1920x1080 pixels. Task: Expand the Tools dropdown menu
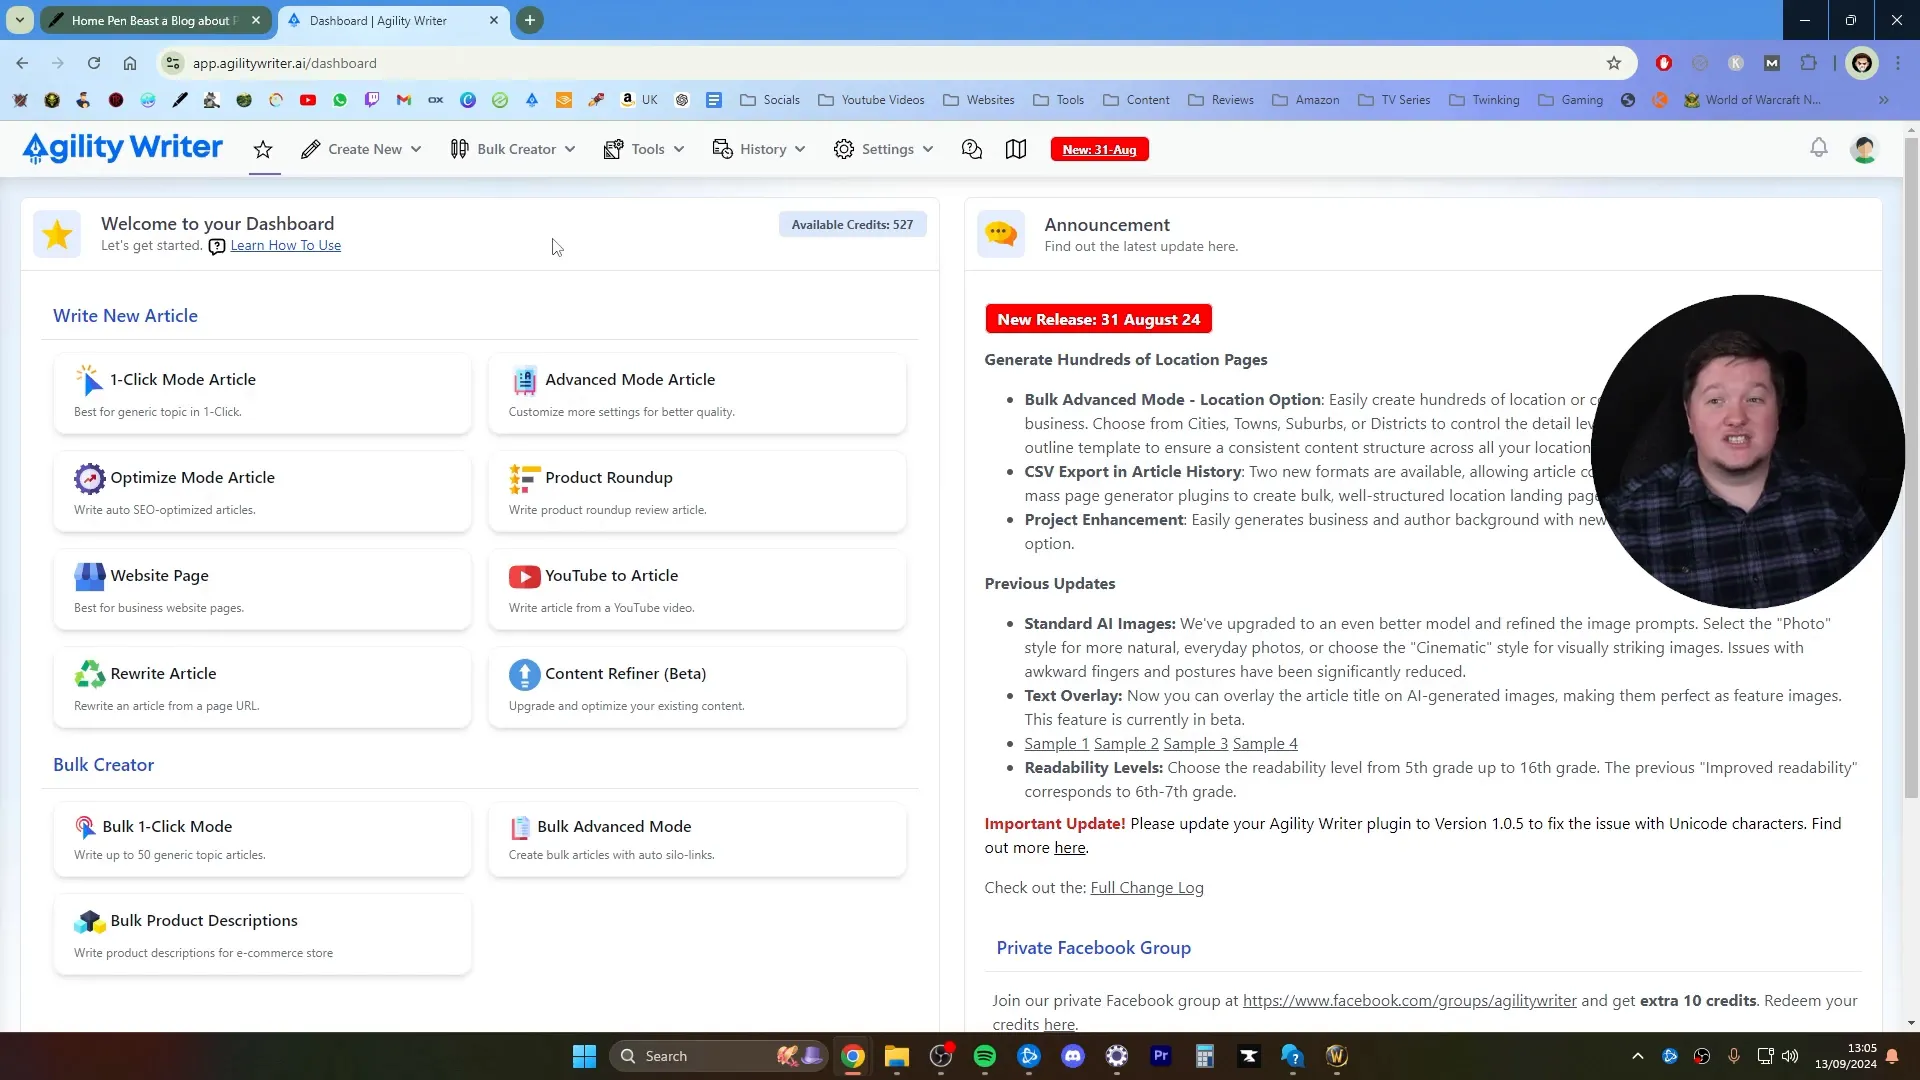click(x=644, y=149)
